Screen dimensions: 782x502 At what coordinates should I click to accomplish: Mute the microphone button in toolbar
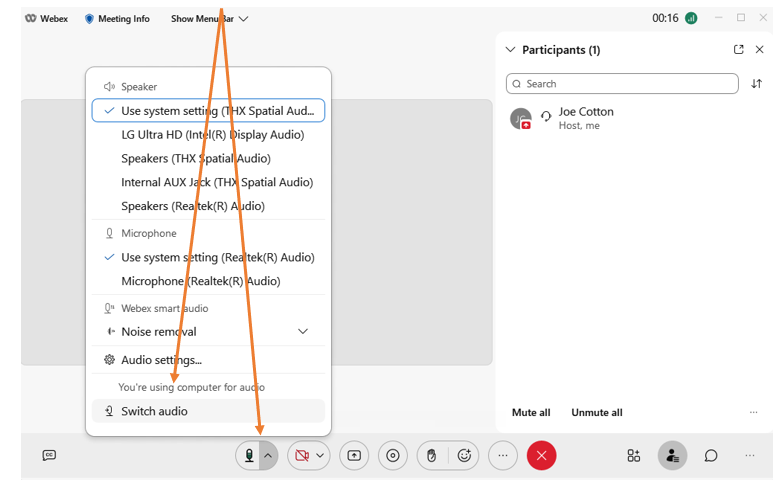pos(248,455)
